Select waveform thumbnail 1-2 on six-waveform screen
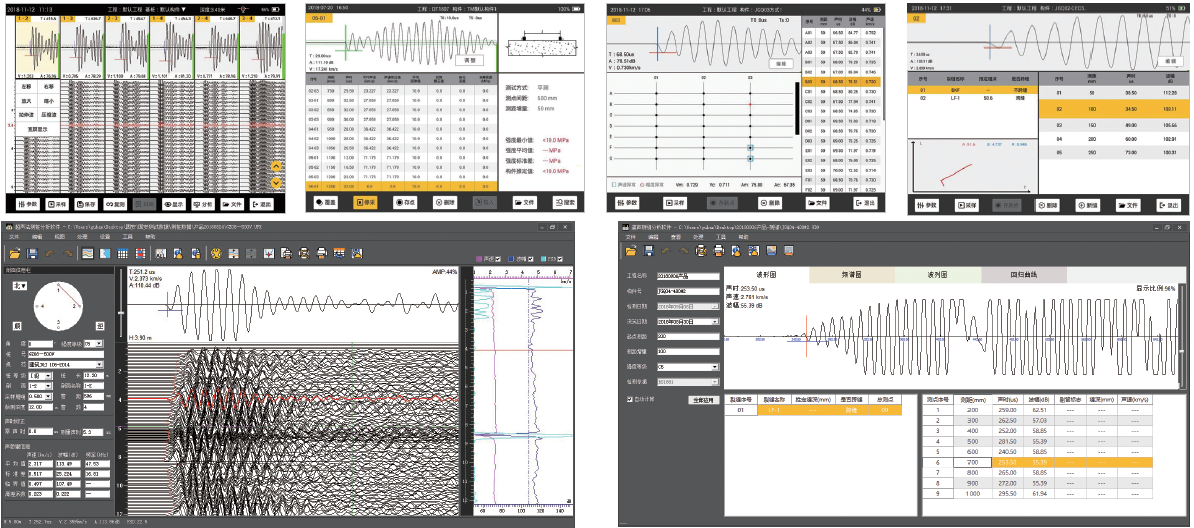The image size is (1194, 528). [37, 46]
